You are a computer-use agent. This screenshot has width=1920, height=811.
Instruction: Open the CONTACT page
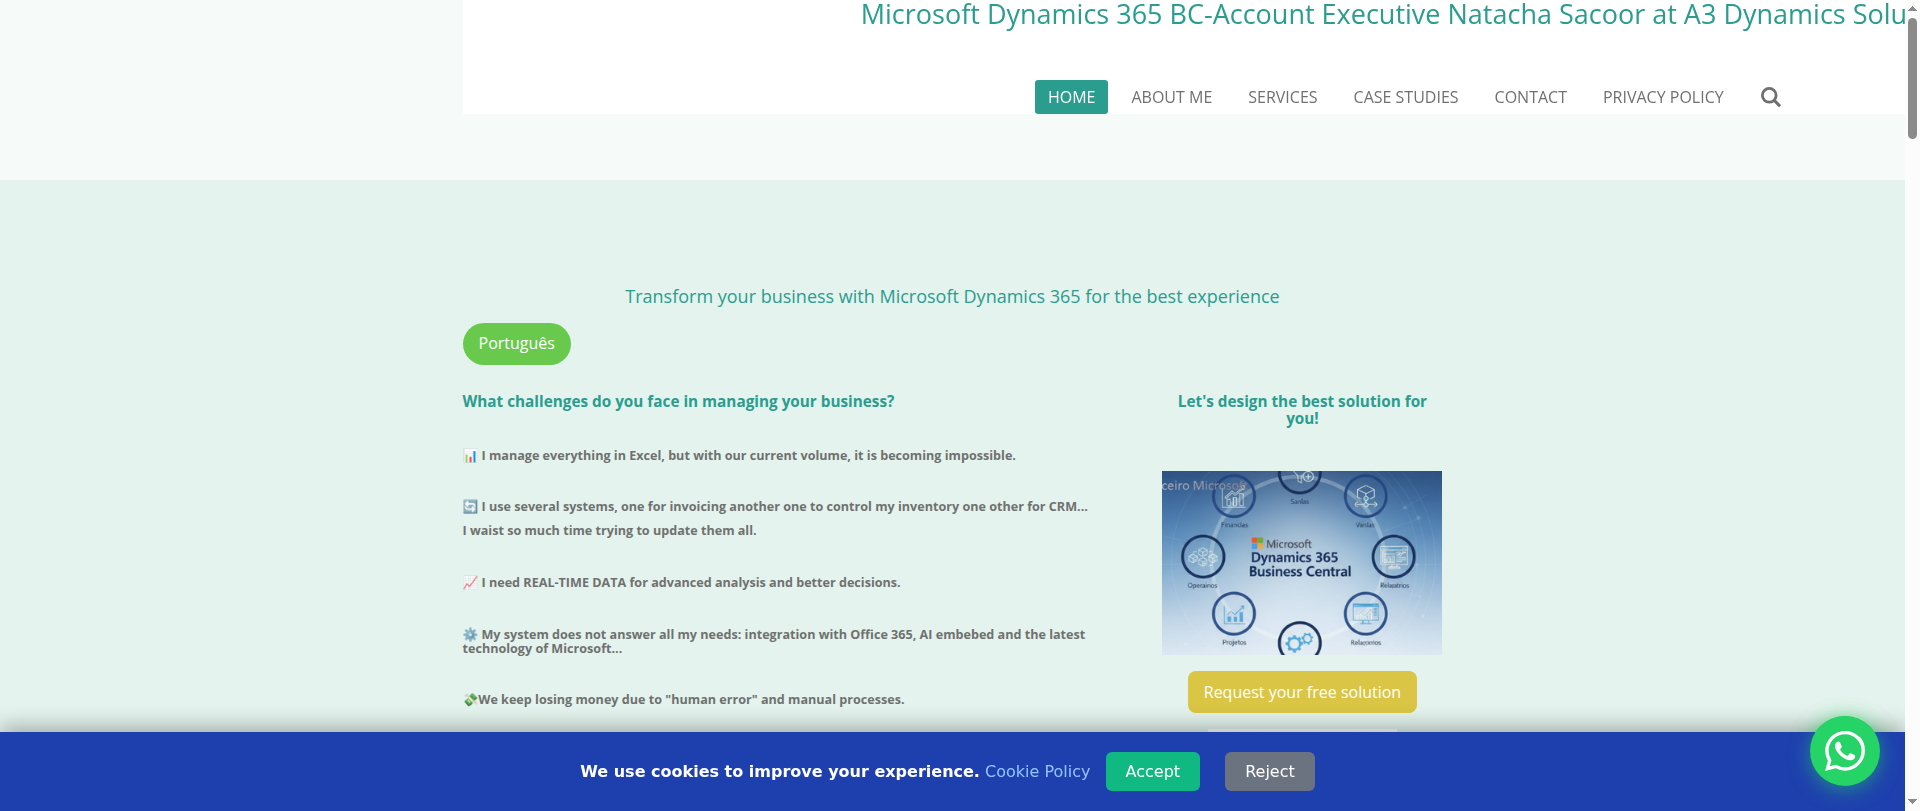point(1530,97)
